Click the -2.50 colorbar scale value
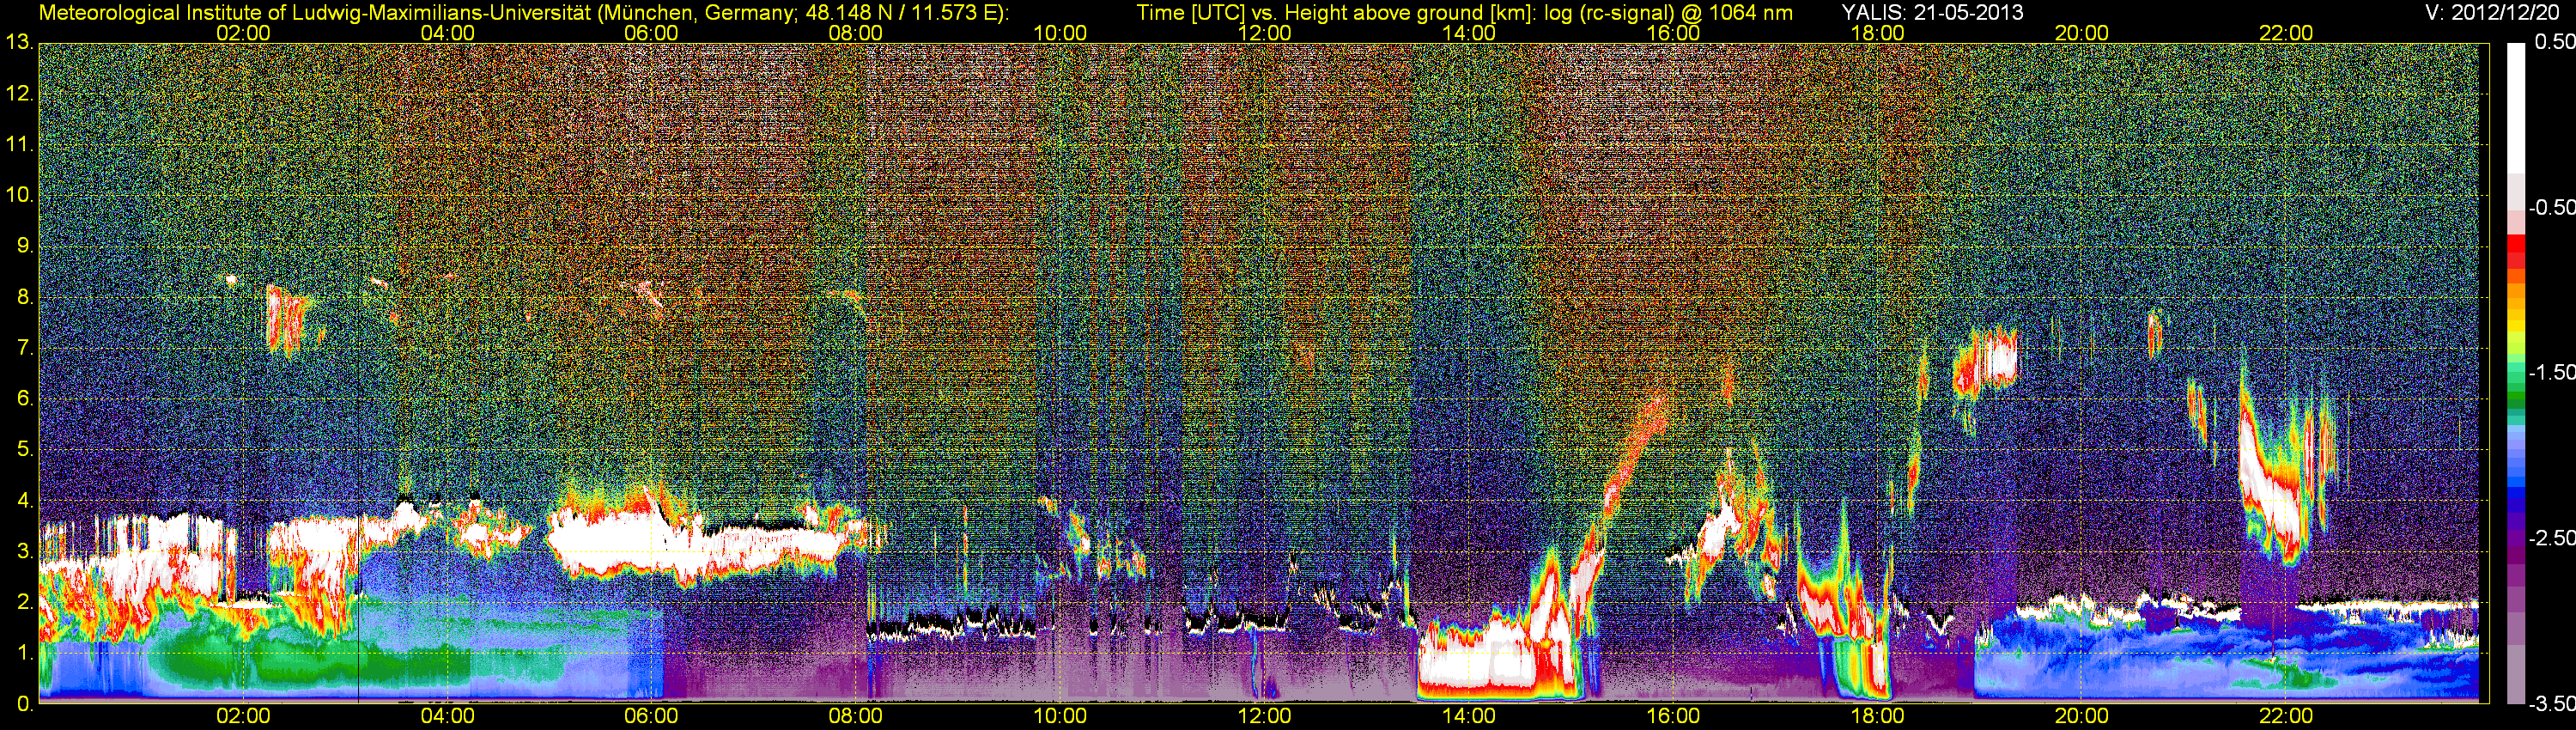Viewport: 2576px width, 730px height. pos(2551,538)
